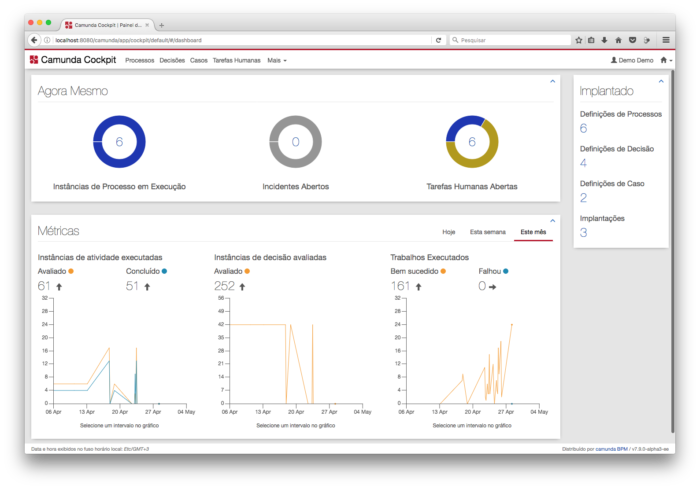This screenshot has height=489, width=700.
Task: Go to Tarefas Humanas page
Action: (237, 60)
